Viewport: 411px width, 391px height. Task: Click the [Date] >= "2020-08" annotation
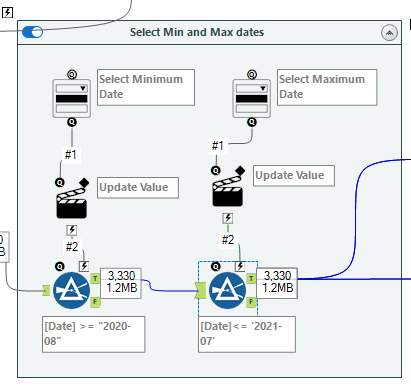click(x=94, y=334)
